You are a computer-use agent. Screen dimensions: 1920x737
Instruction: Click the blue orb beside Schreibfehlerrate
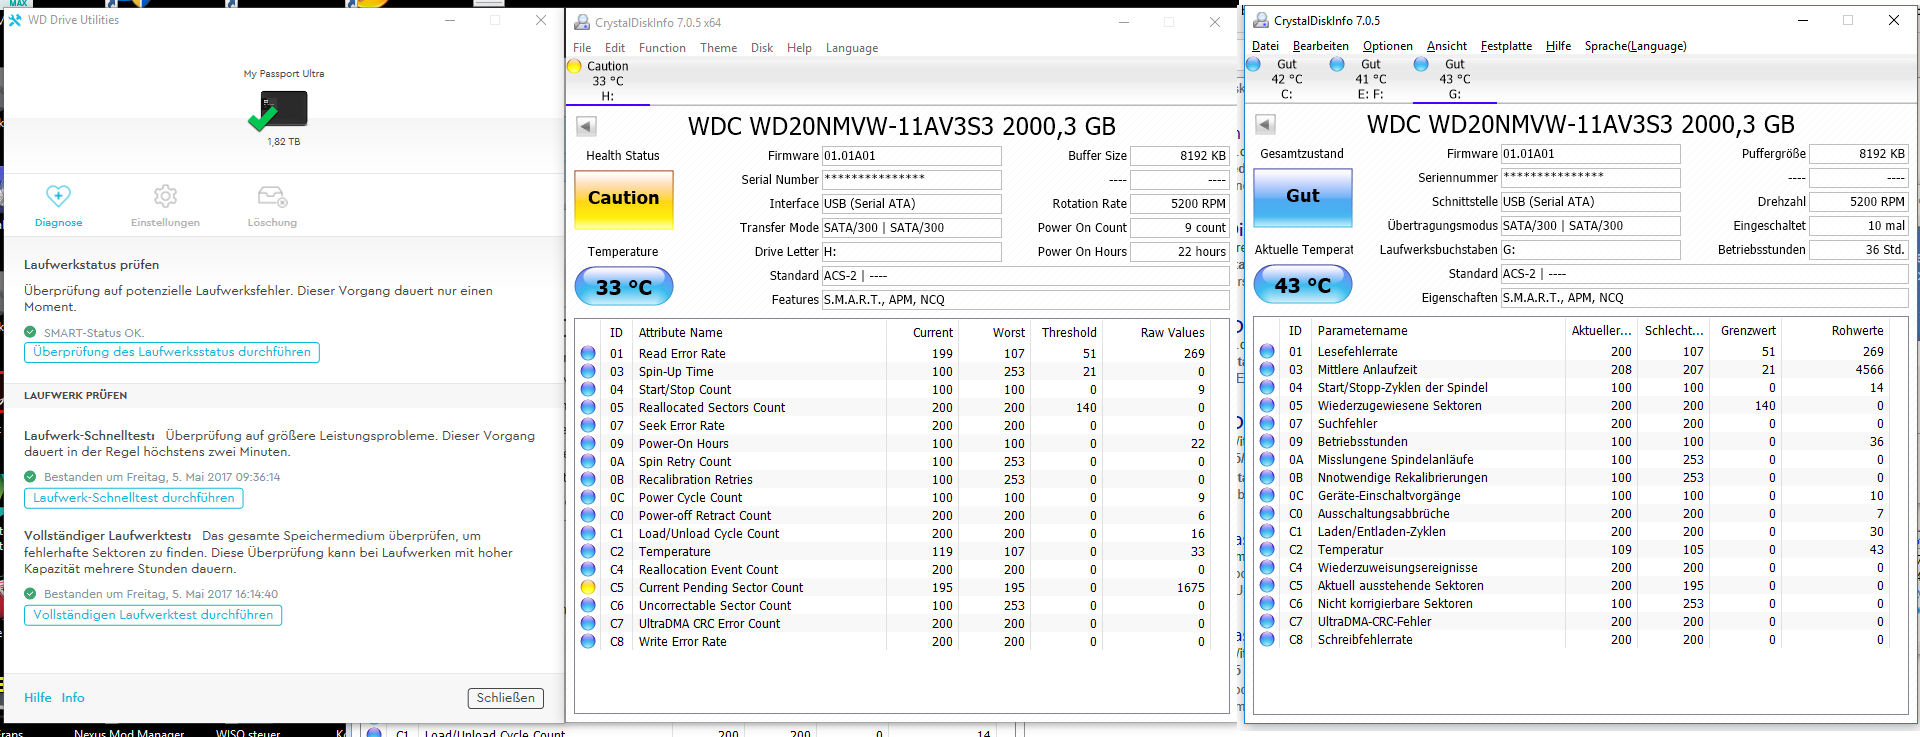pos(1267,639)
